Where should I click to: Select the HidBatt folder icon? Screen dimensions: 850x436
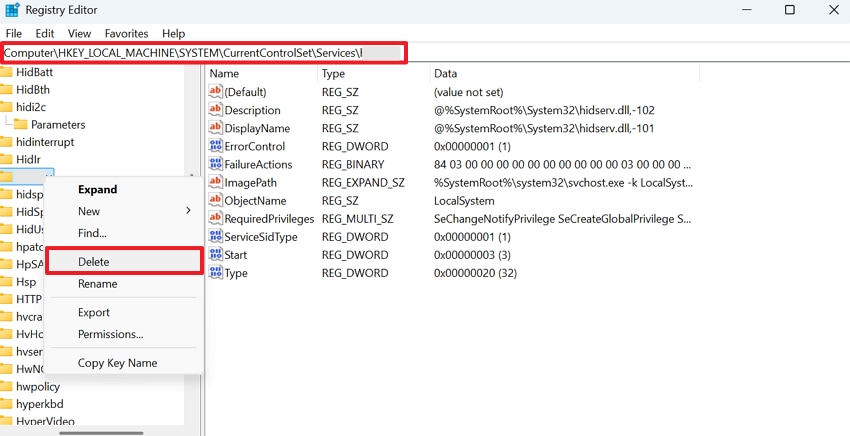tap(6, 72)
